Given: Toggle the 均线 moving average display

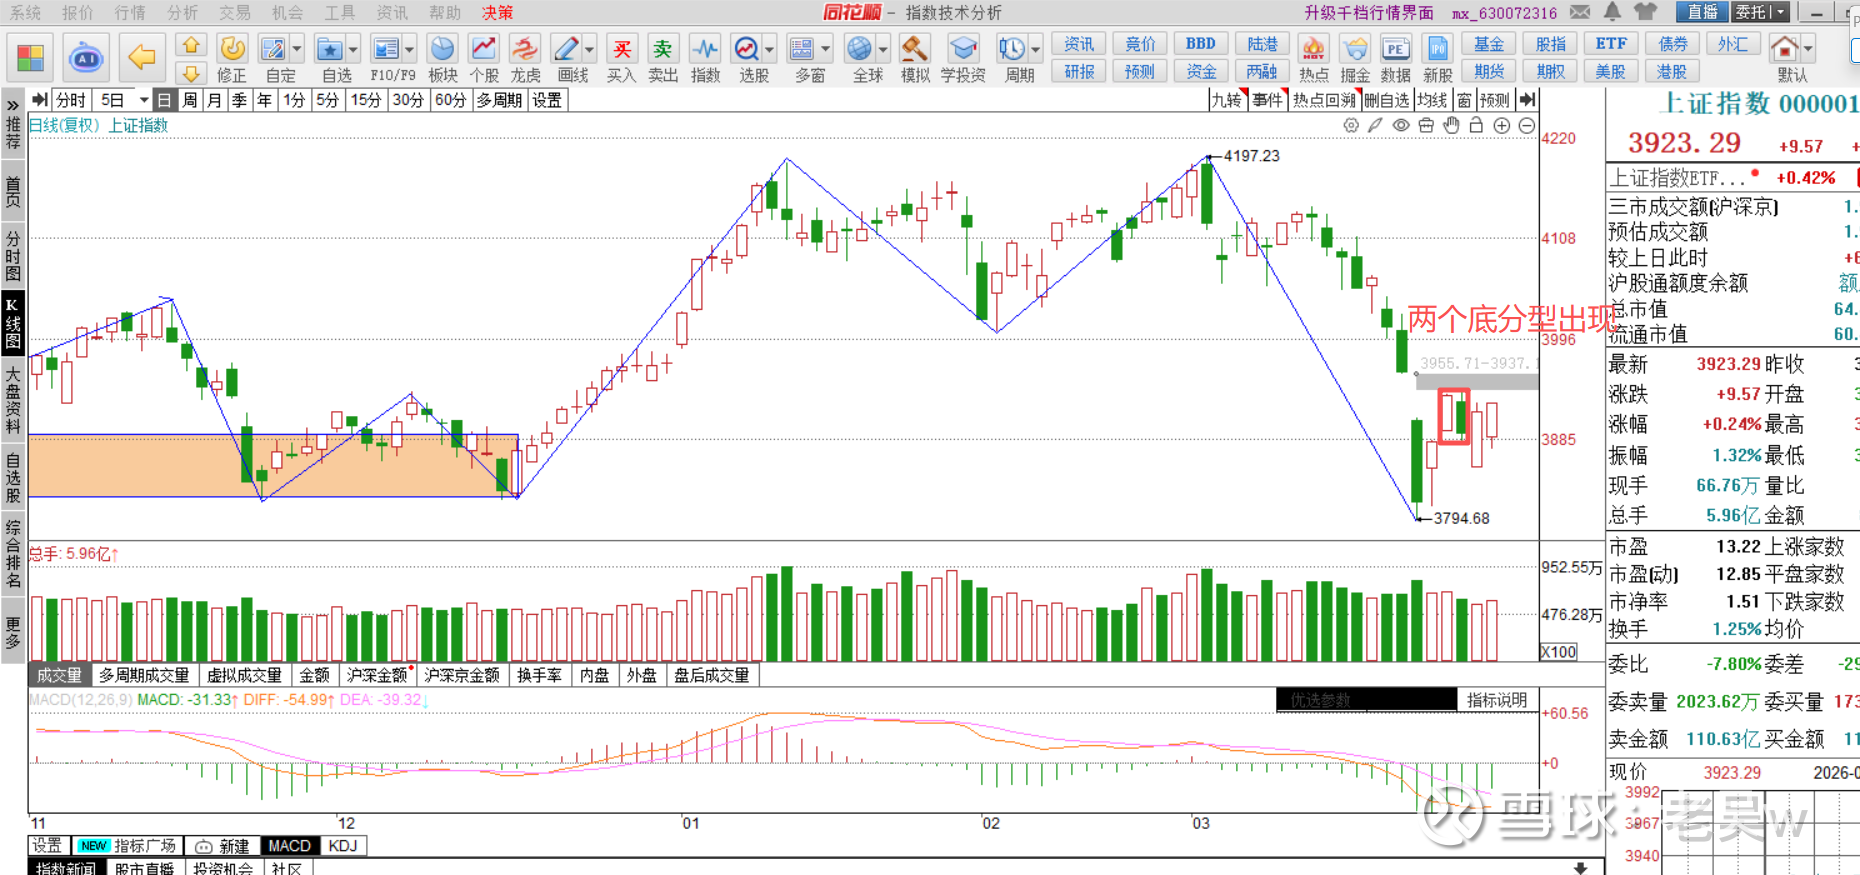Looking at the screenshot, I should click(x=1432, y=100).
